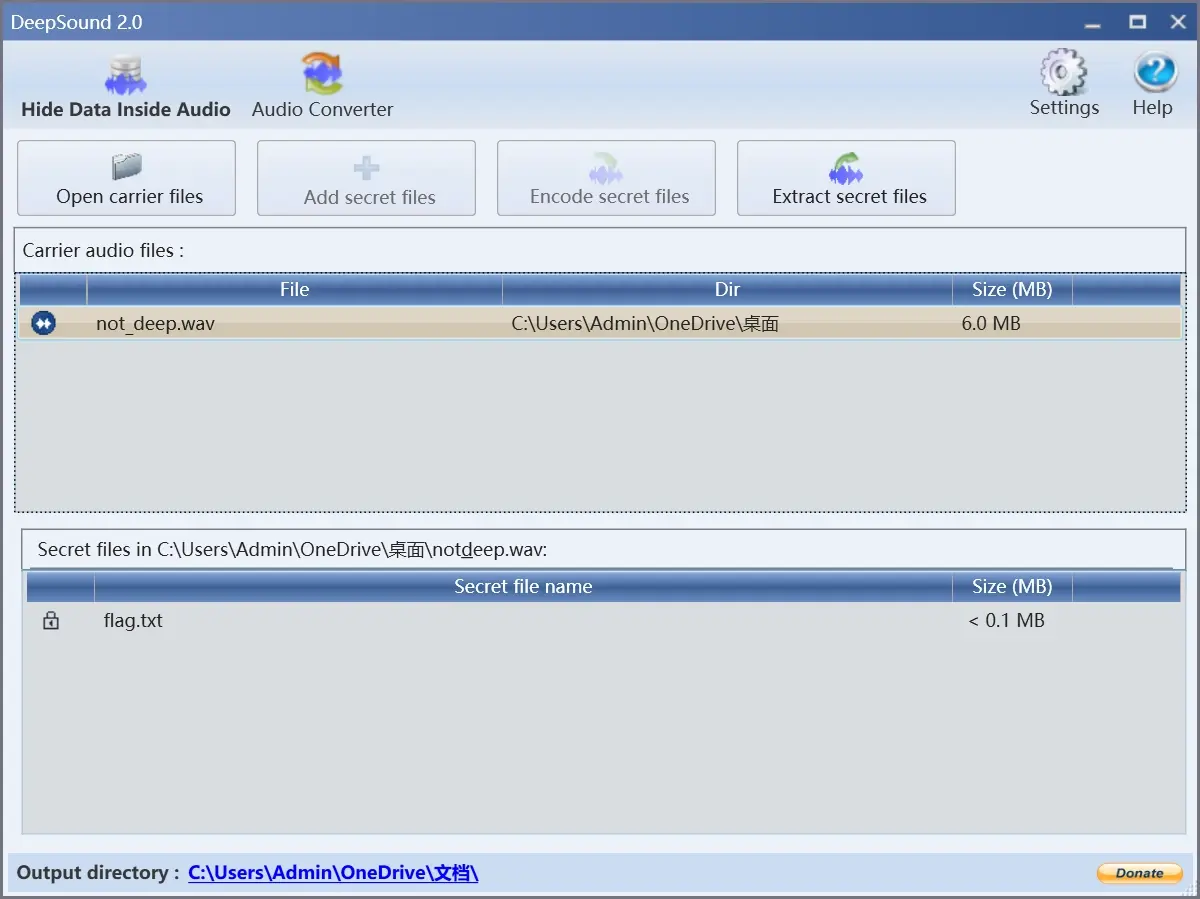Viewport: 1200px width, 899px height.
Task: Click Extract secret files button
Action: click(x=846, y=178)
